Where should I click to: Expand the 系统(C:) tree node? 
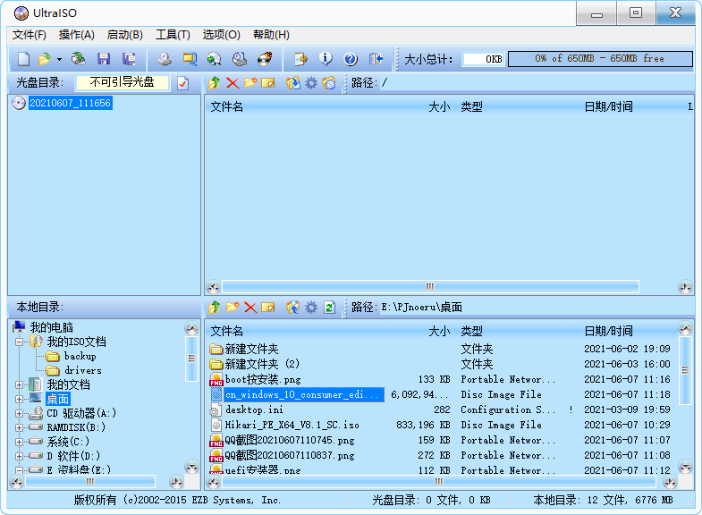coord(19,442)
